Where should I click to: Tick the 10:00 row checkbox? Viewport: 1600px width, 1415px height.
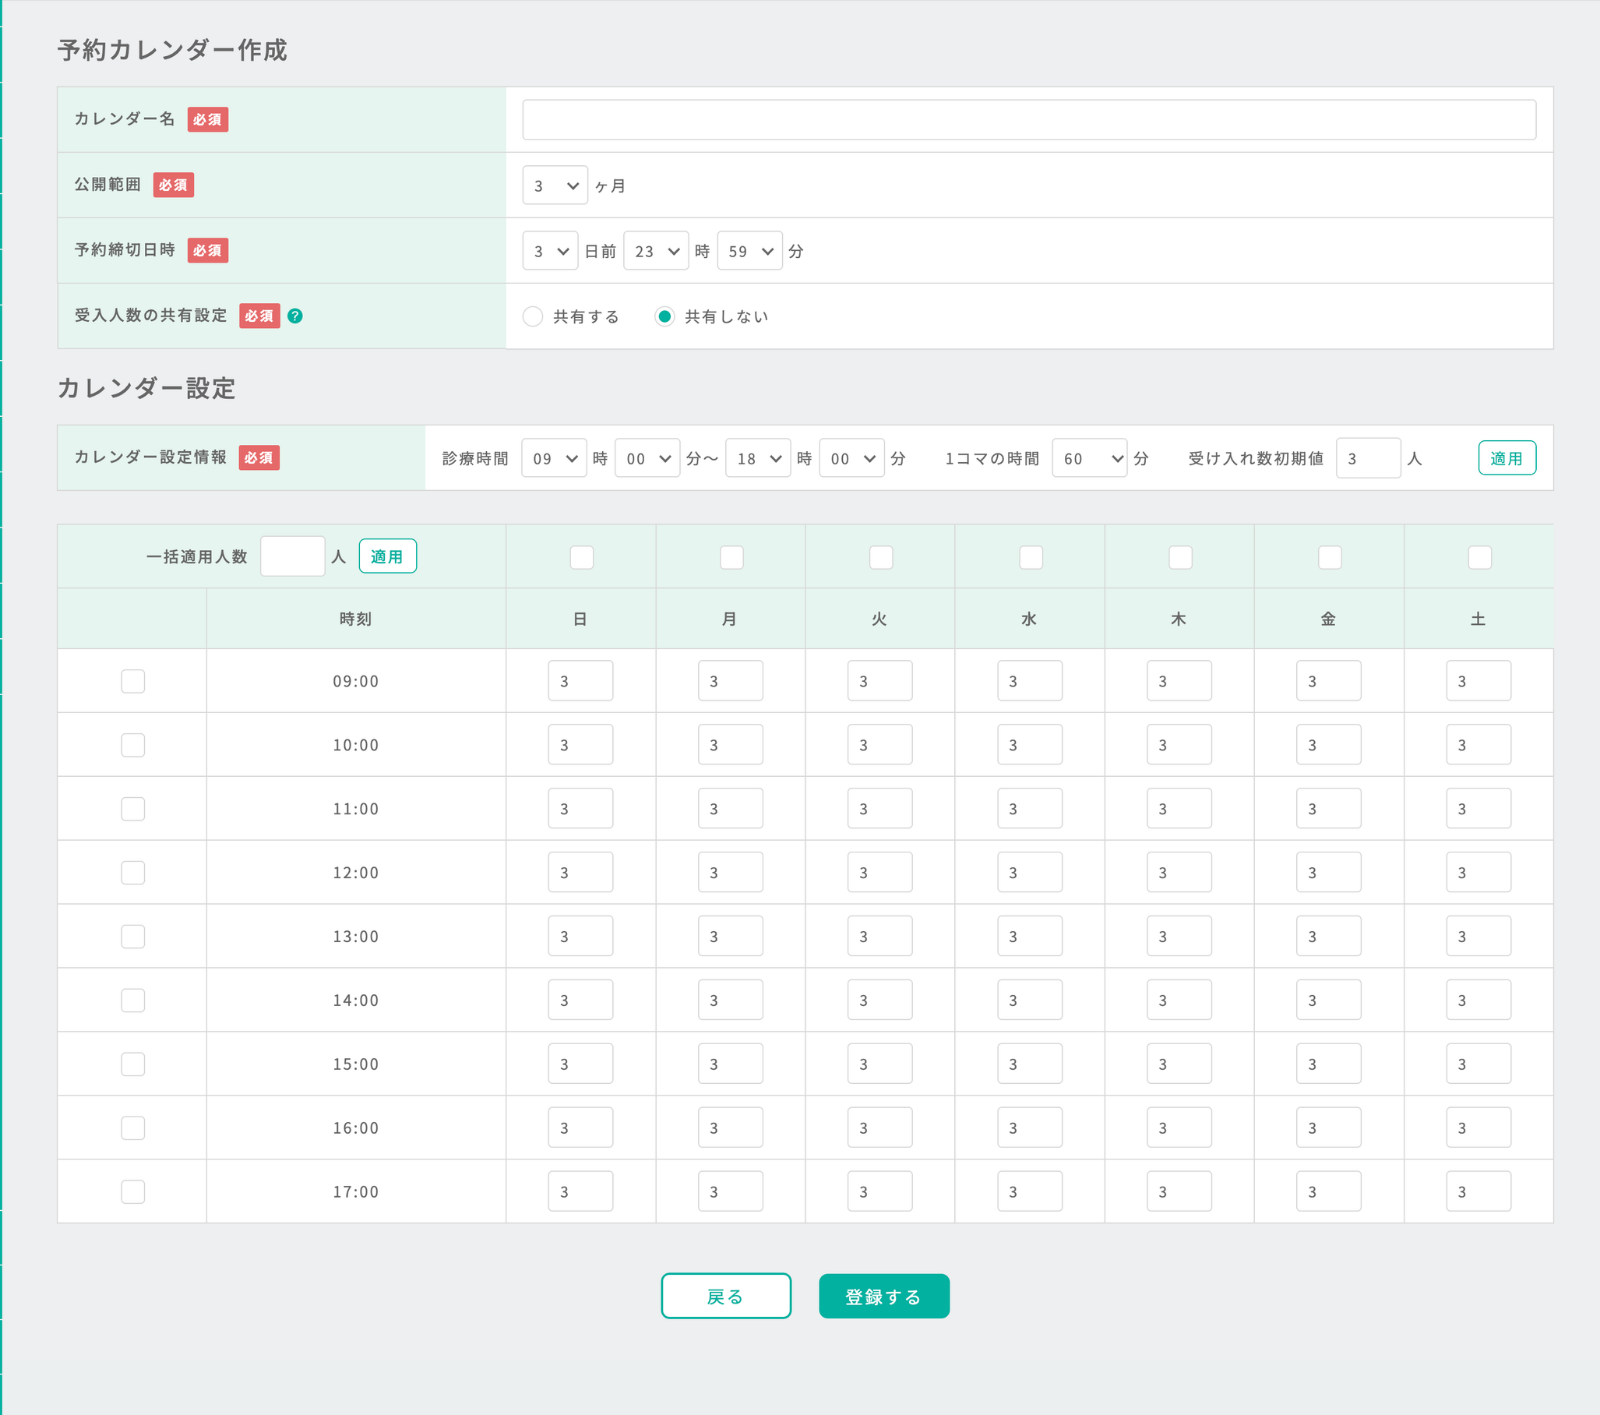(x=133, y=745)
